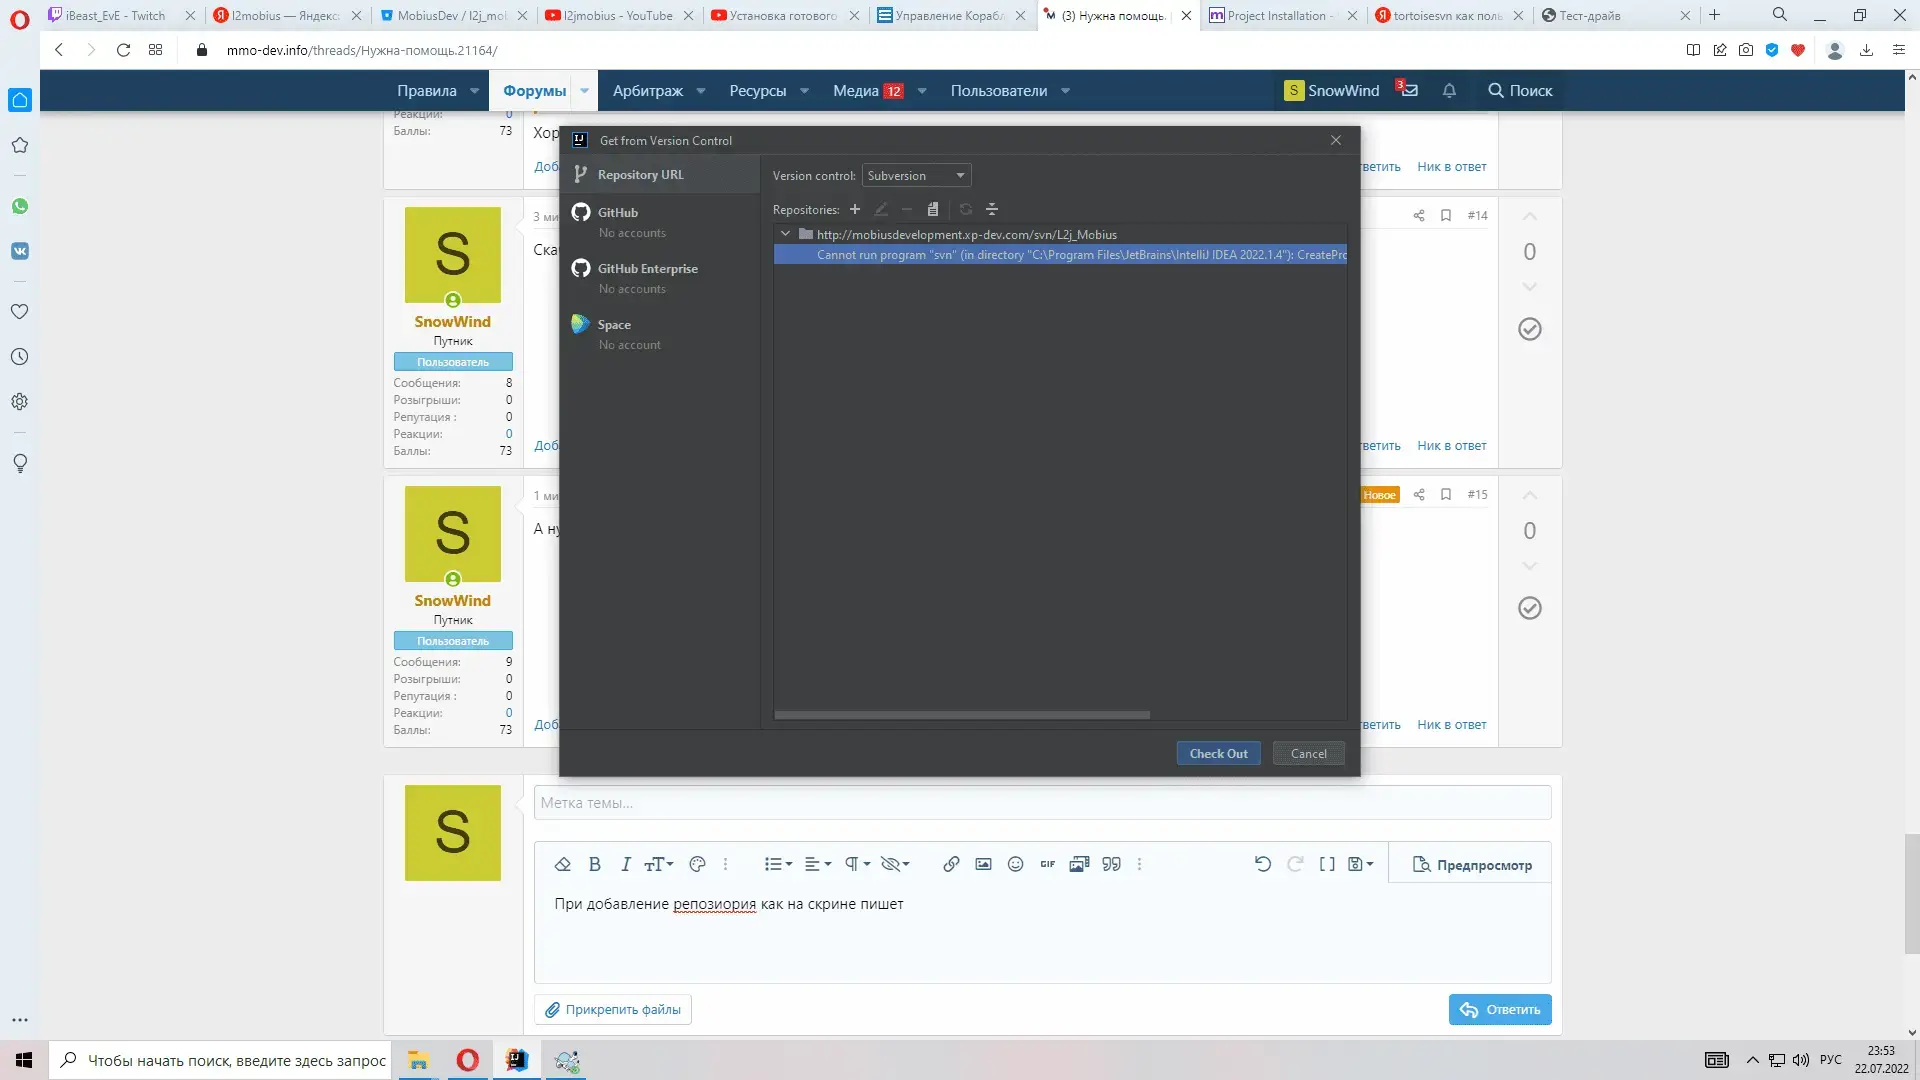Close the Get from Version Control dialog
This screenshot has height=1080, width=1920.
point(1336,140)
